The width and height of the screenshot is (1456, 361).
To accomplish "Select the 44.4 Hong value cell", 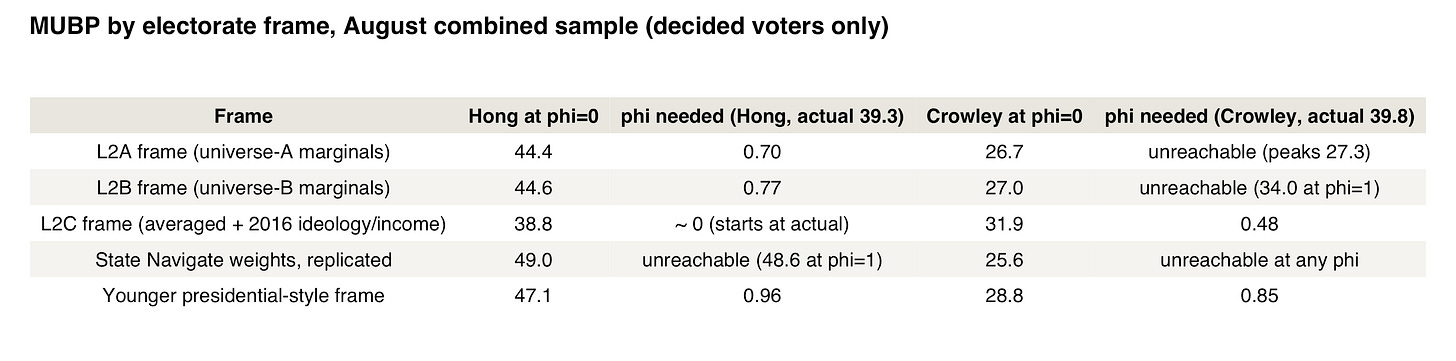I will click(534, 152).
